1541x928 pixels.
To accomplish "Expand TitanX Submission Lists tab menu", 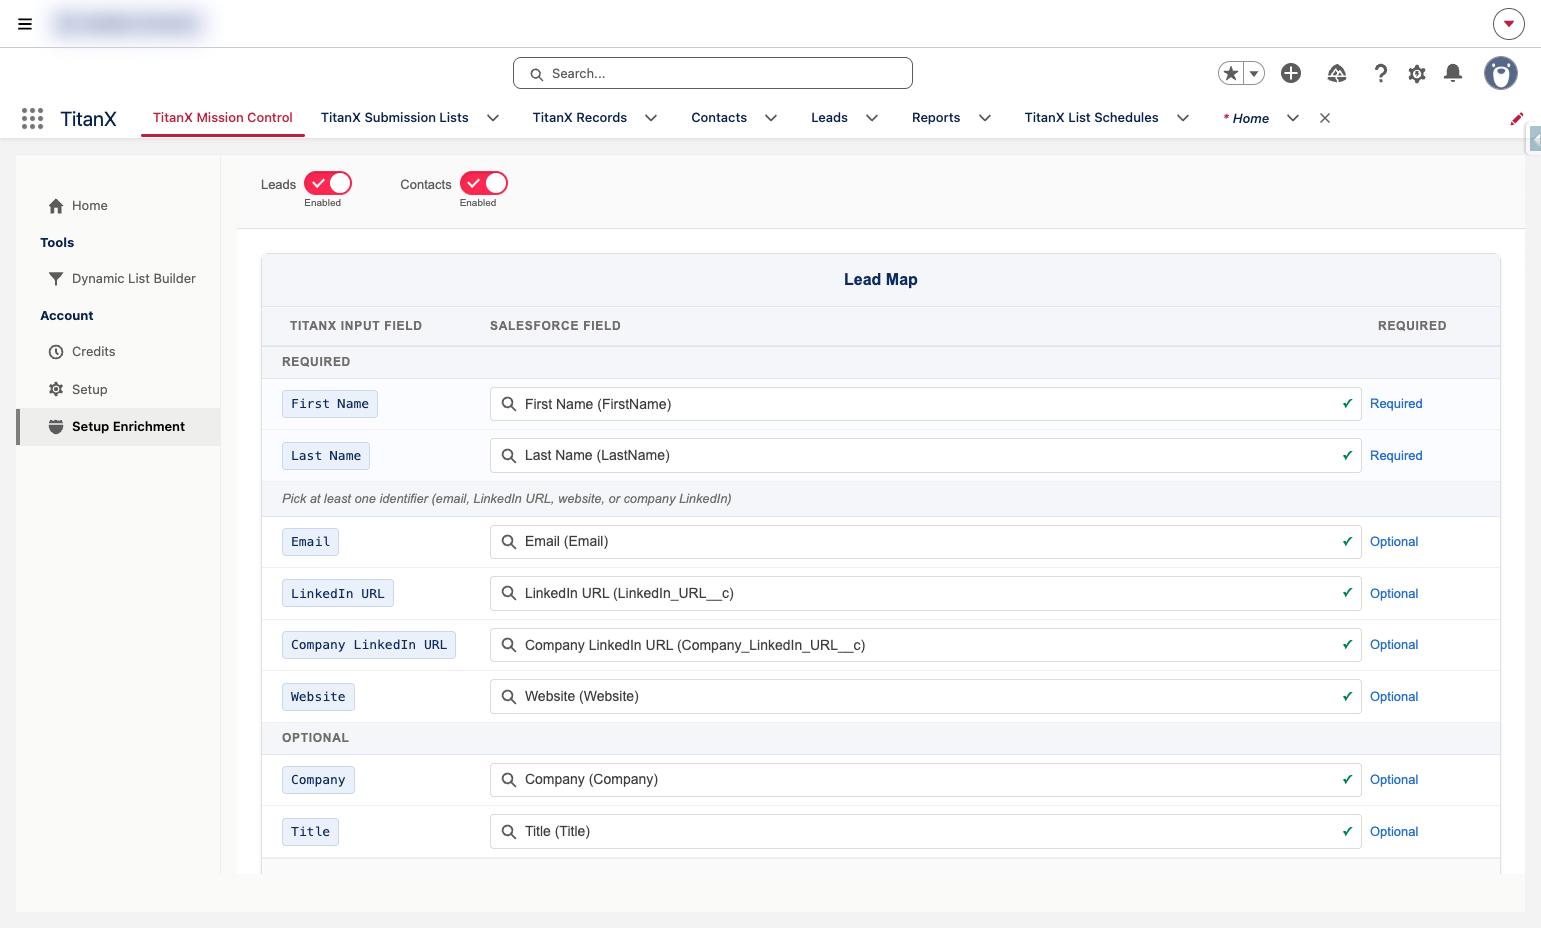I will tap(493, 118).
